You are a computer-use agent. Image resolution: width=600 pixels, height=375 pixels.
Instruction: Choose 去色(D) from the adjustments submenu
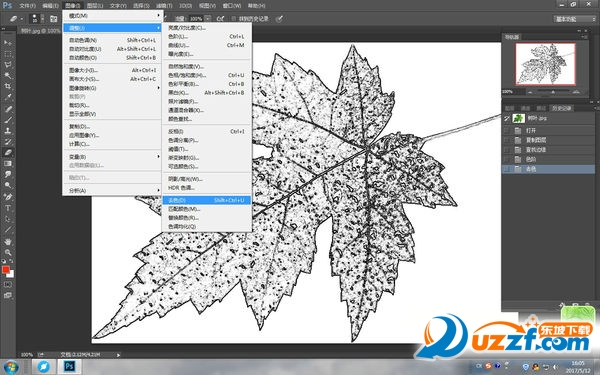pyautogui.click(x=207, y=200)
